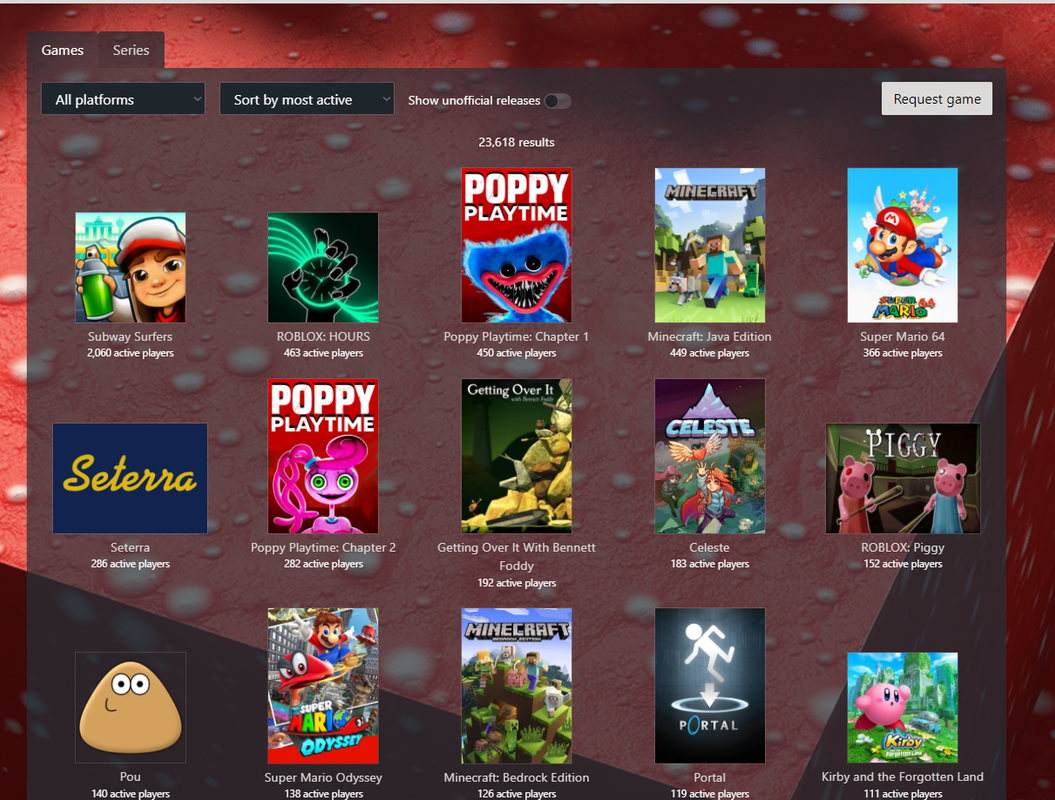The image size is (1055, 800).
Task: Open the Super Mario 64 cover
Action: click(x=902, y=246)
